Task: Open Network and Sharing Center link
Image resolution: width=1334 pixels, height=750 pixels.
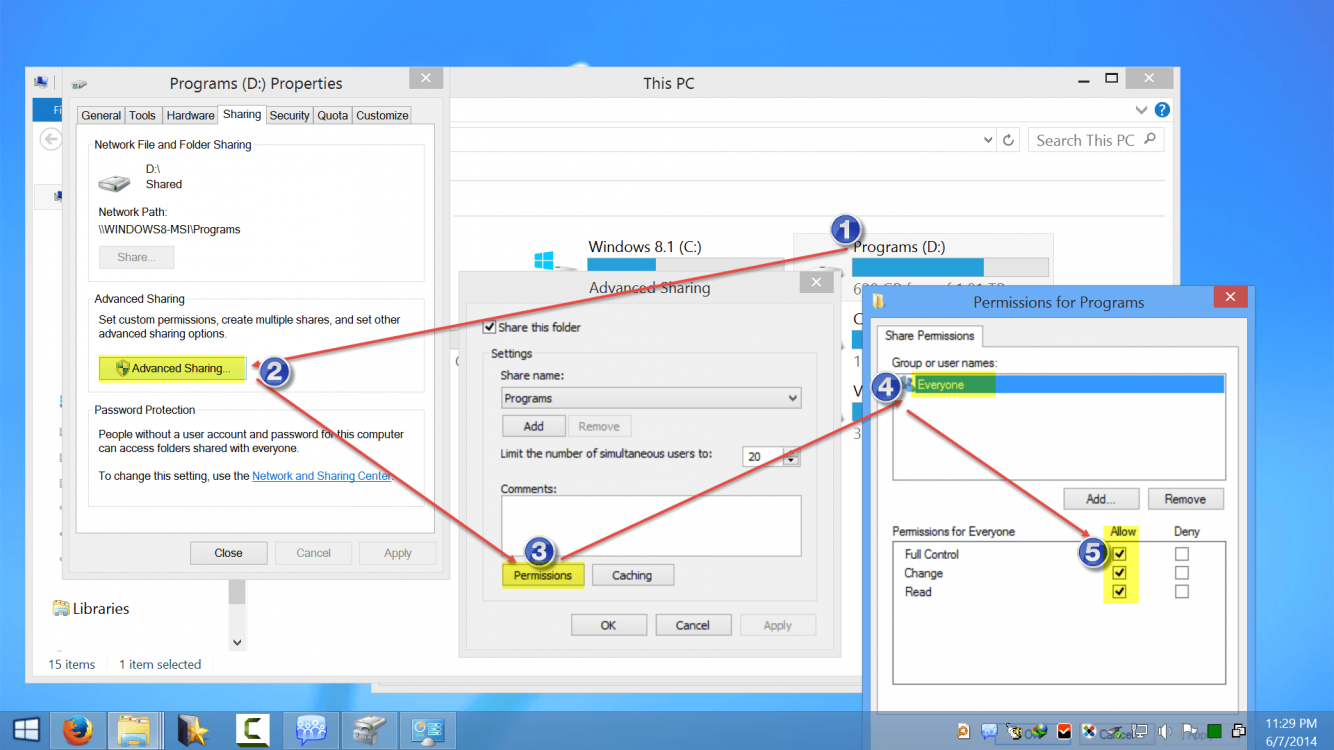Action: click(322, 475)
